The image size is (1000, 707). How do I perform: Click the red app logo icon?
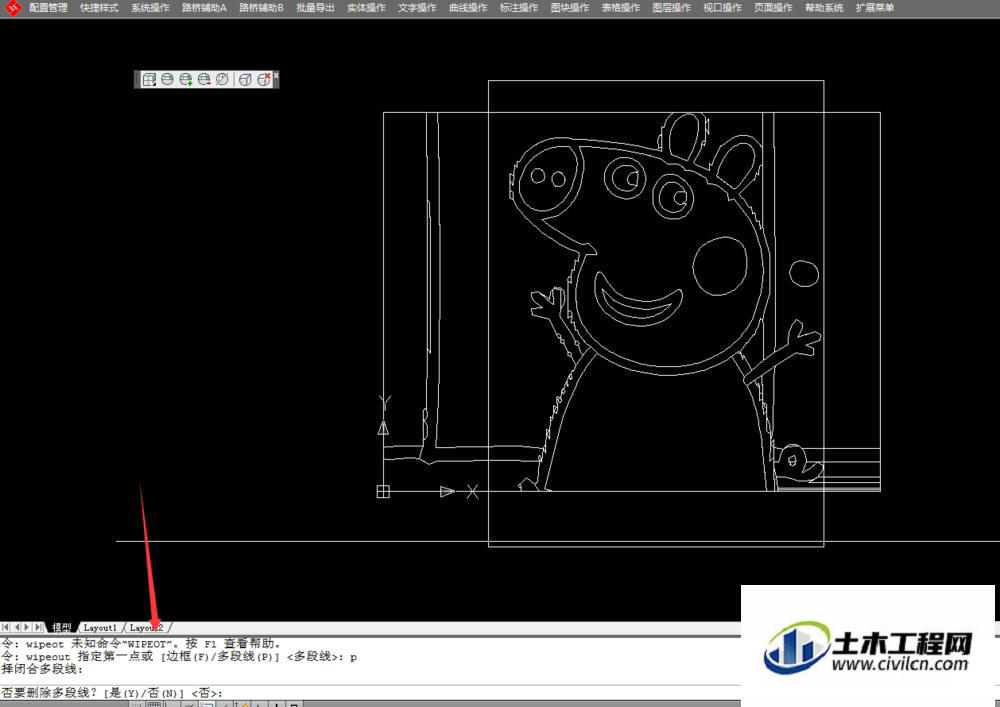11,8
